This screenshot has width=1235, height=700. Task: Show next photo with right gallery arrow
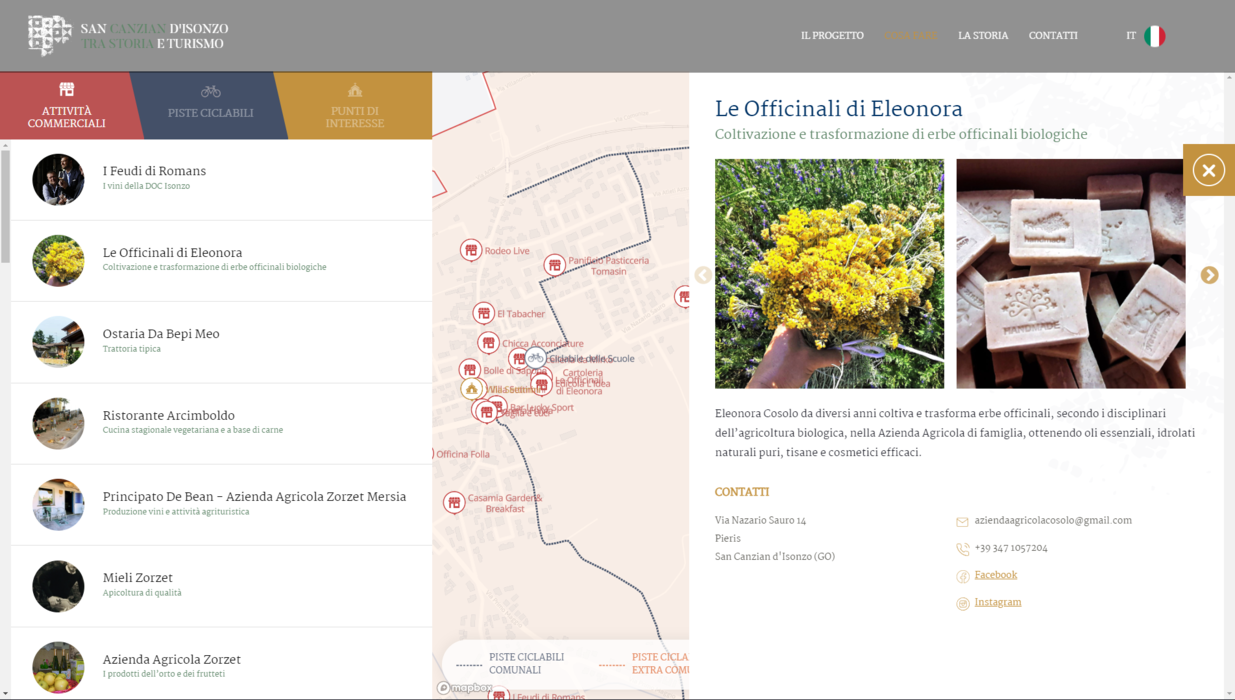[1209, 275]
